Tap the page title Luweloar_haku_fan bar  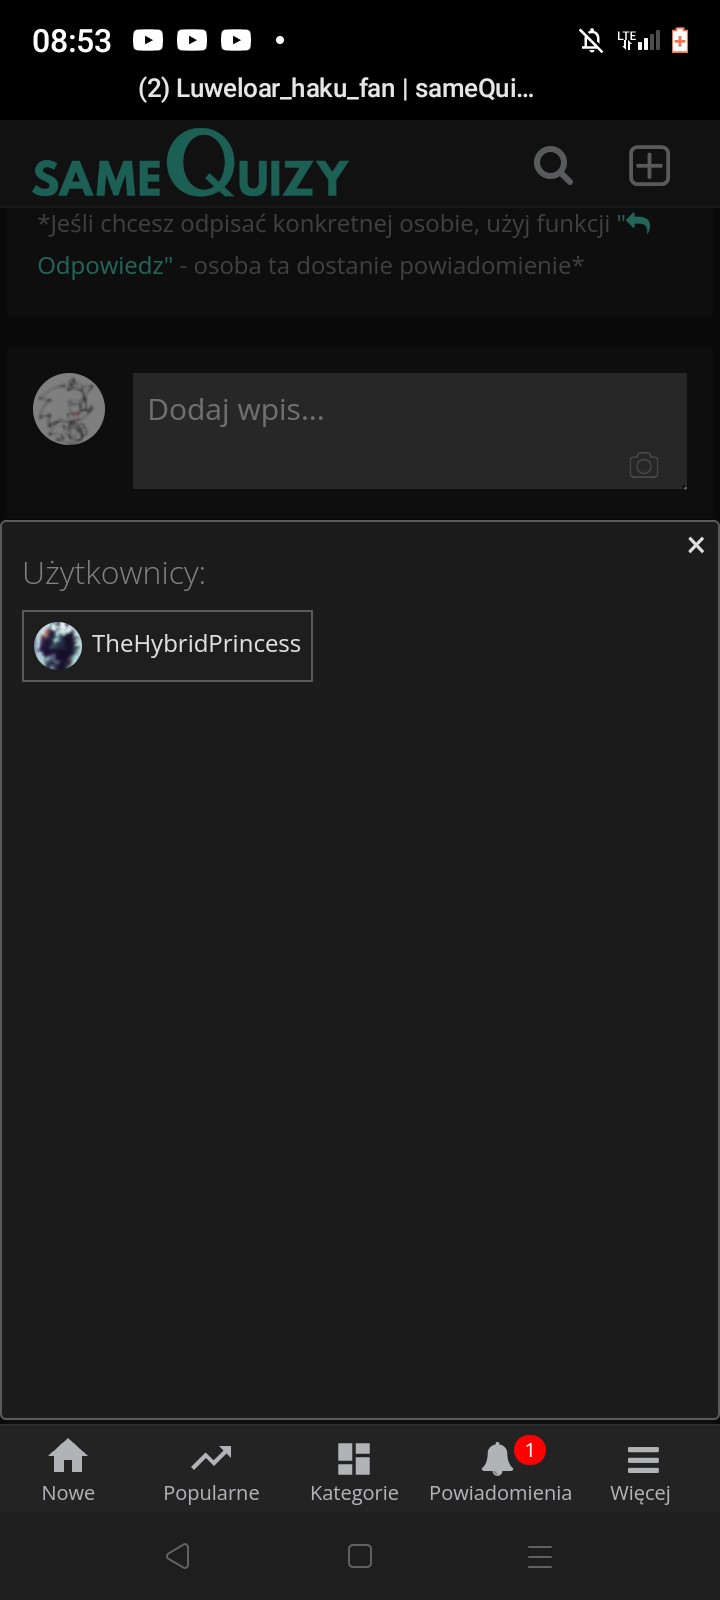336,89
